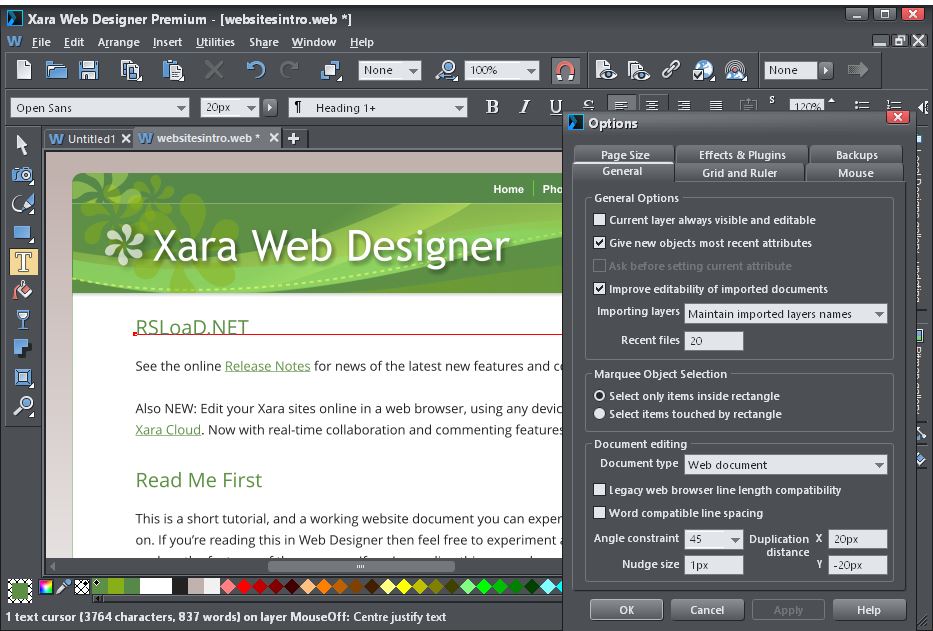Open the Open Sans font dropdown
Screen dimensions: 933x631
pos(99,108)
